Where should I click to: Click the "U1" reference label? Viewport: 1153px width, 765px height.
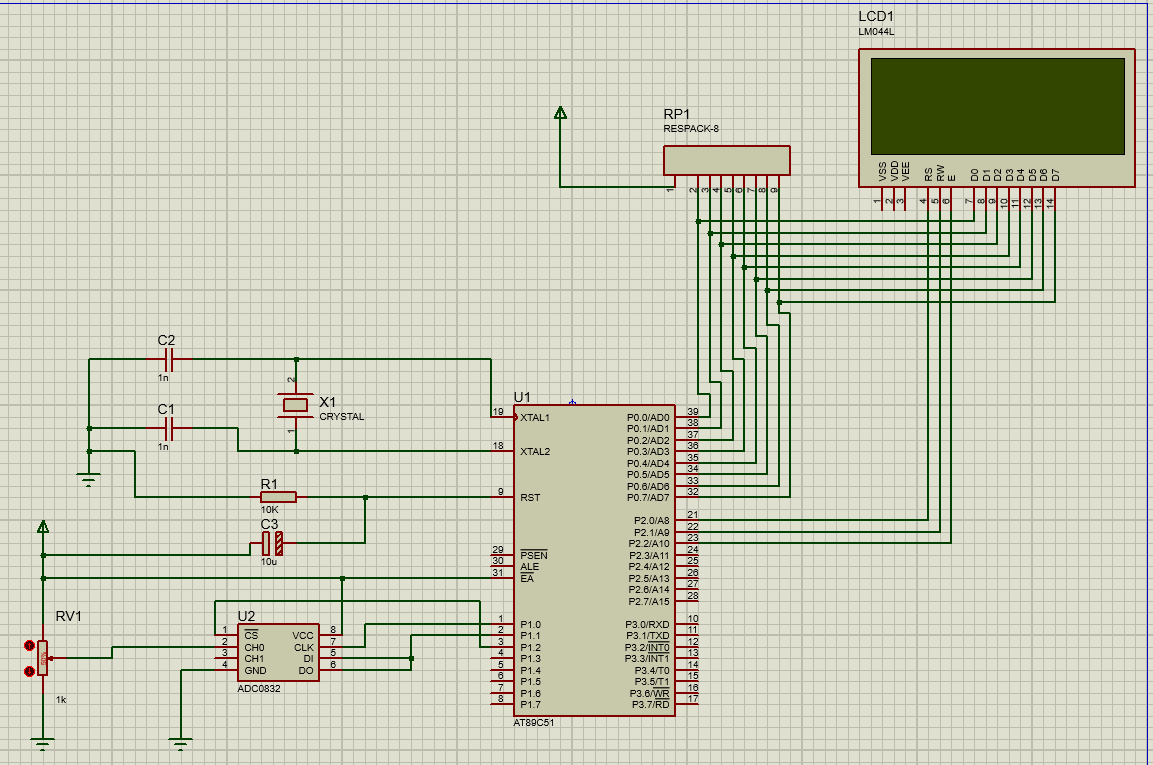[522, 397]
